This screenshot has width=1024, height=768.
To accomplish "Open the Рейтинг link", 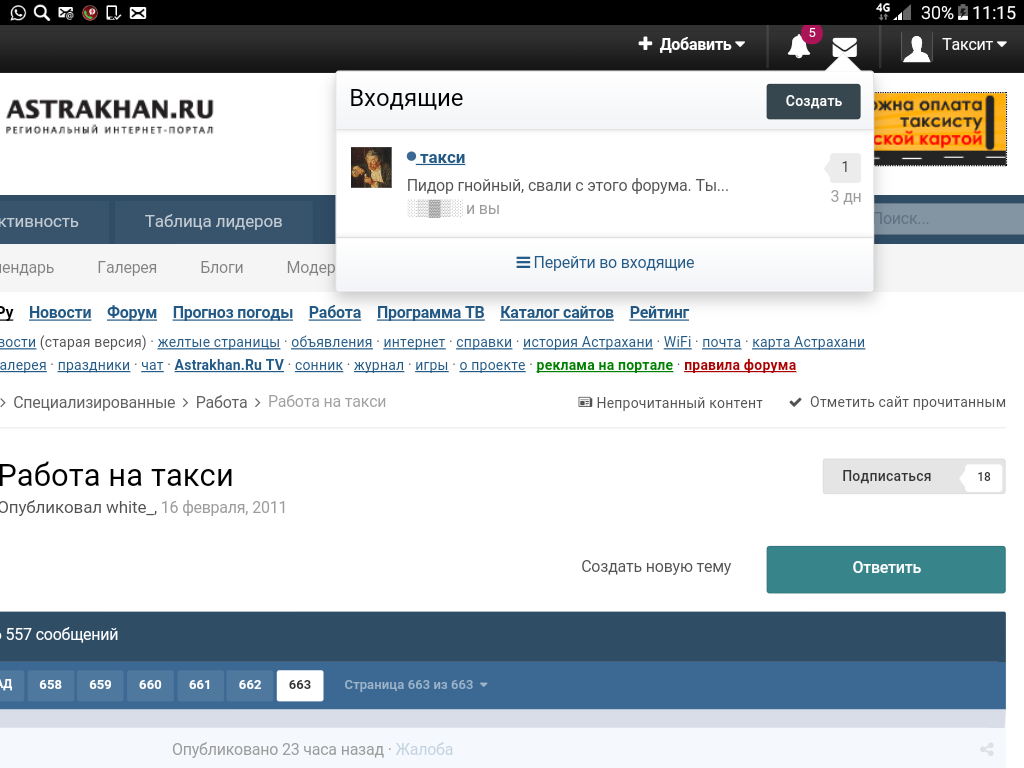I will (659, 313).
